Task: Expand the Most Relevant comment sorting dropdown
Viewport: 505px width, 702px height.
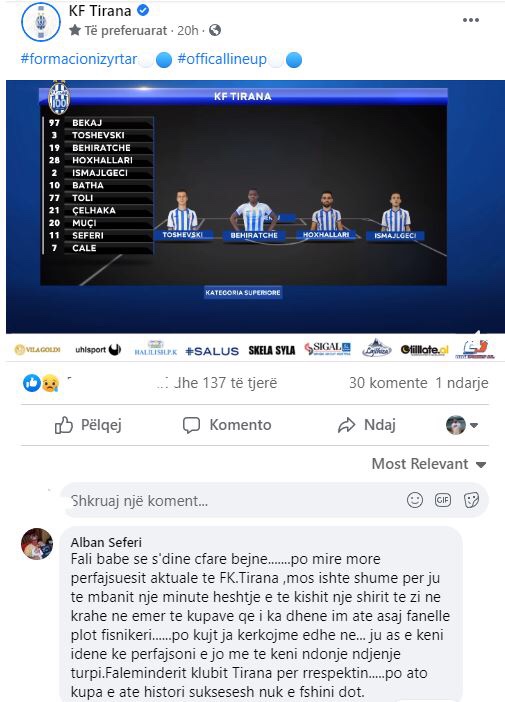Action: coord(429,464)
